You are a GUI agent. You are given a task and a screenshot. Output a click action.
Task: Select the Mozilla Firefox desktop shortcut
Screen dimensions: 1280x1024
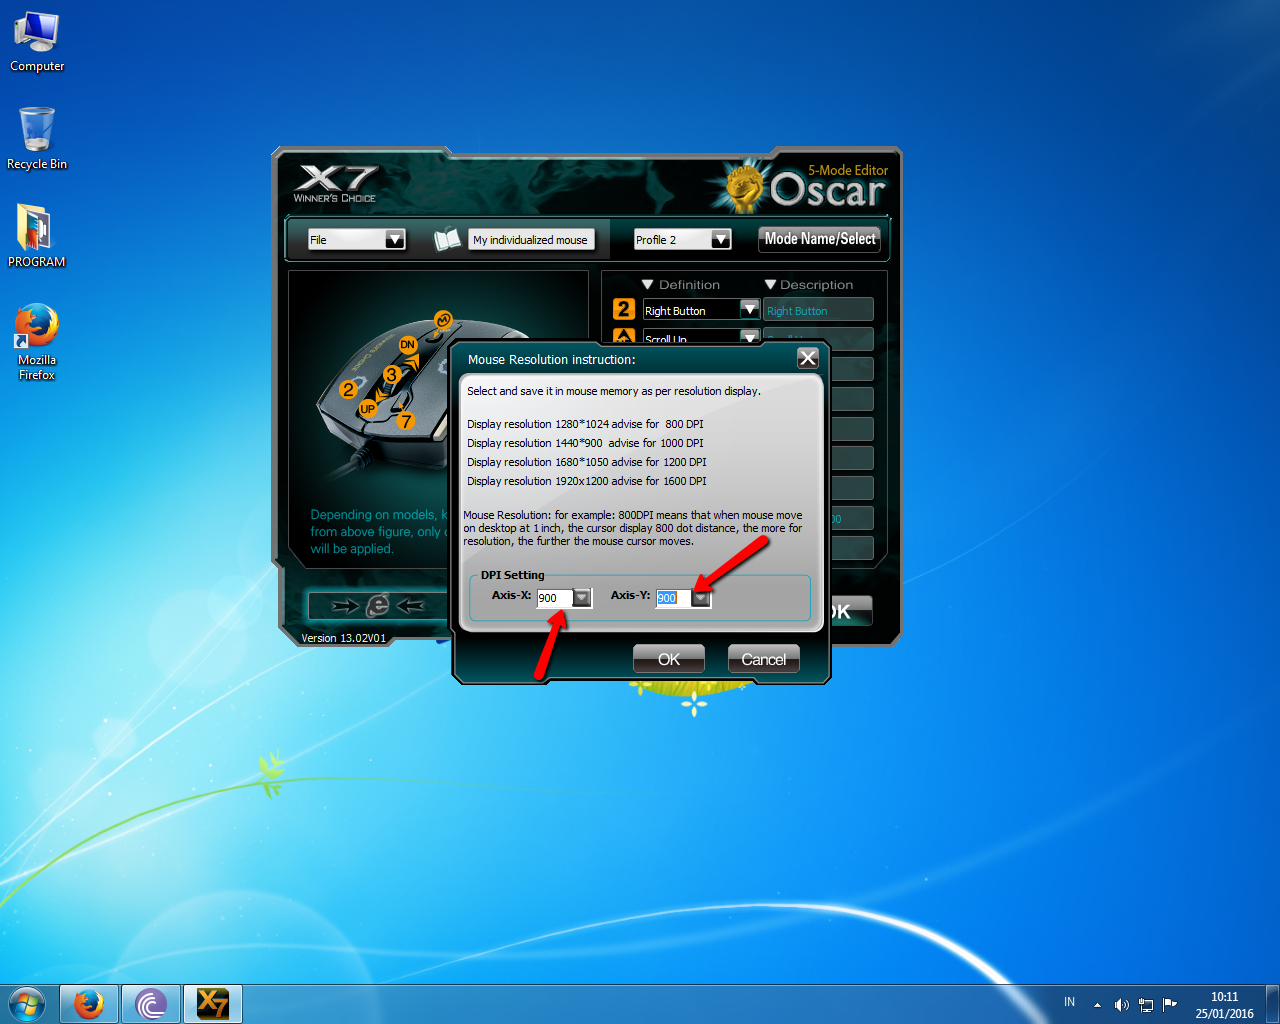[x=37, y=342]
